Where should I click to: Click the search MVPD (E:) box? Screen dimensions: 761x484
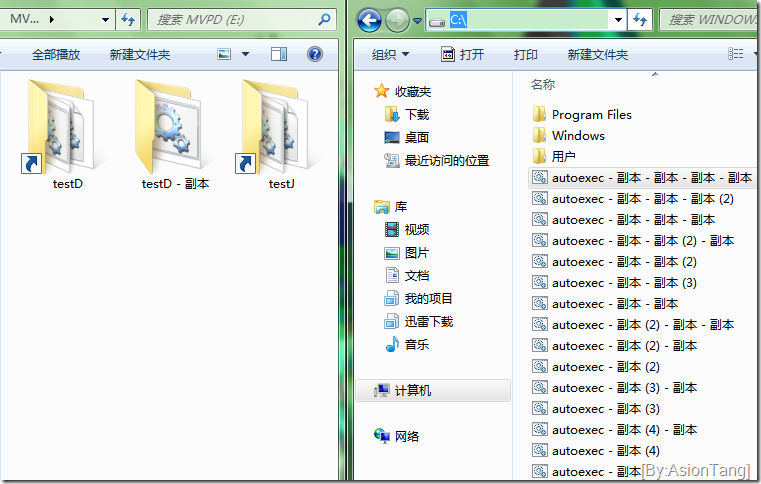(235, 19)
